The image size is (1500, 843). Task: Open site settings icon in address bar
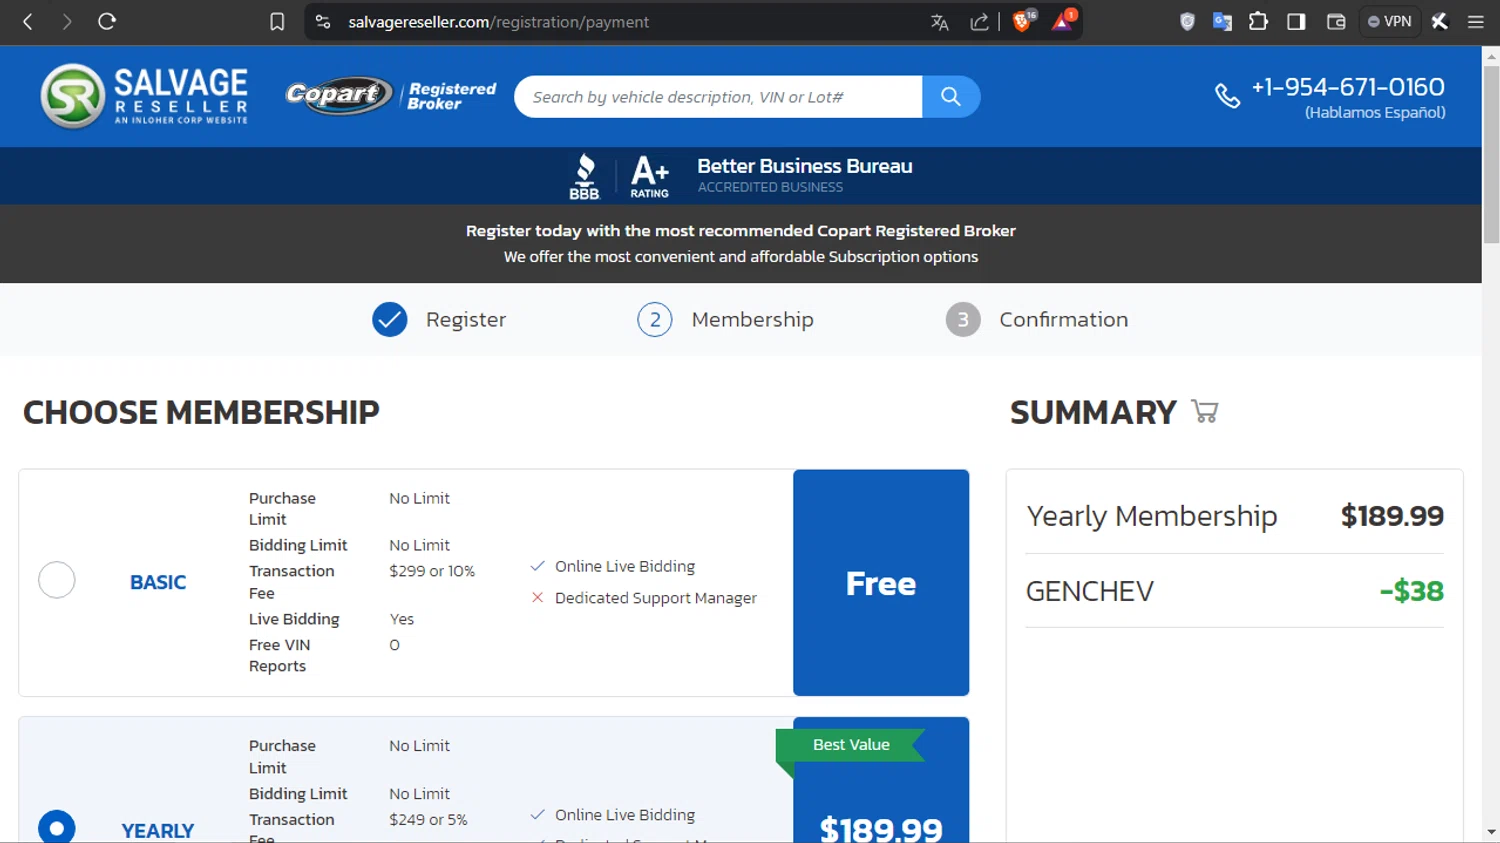[x=323, y=21]
